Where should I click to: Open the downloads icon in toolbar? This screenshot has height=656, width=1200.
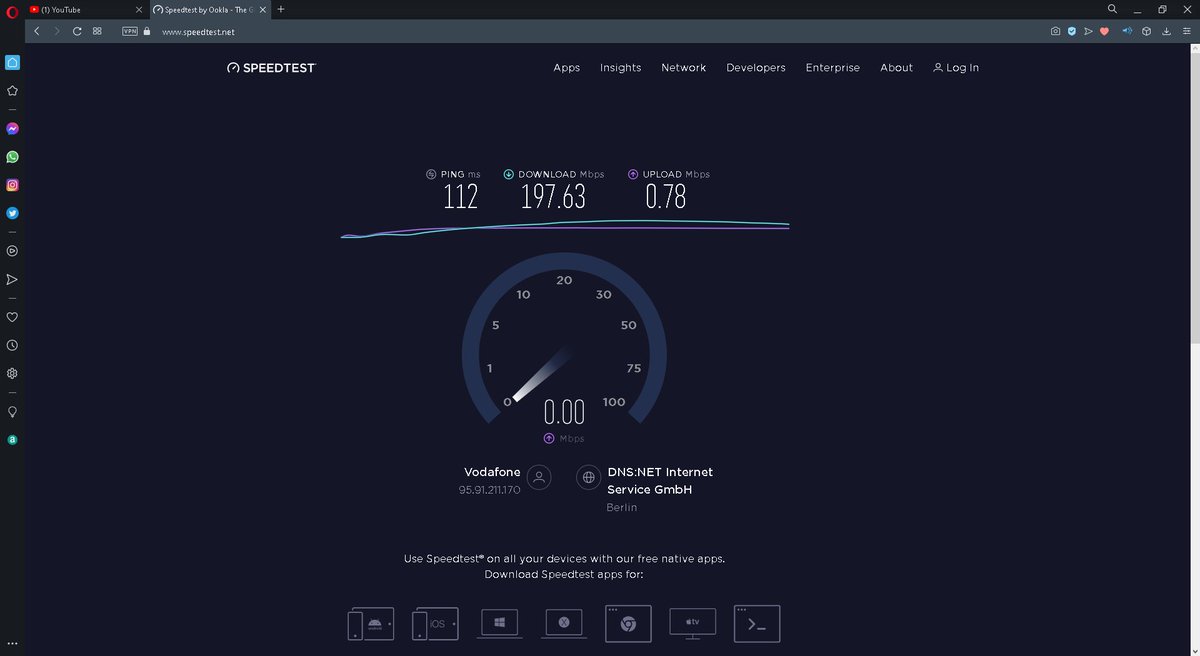pyautogui.click(x=1166, y=31)
